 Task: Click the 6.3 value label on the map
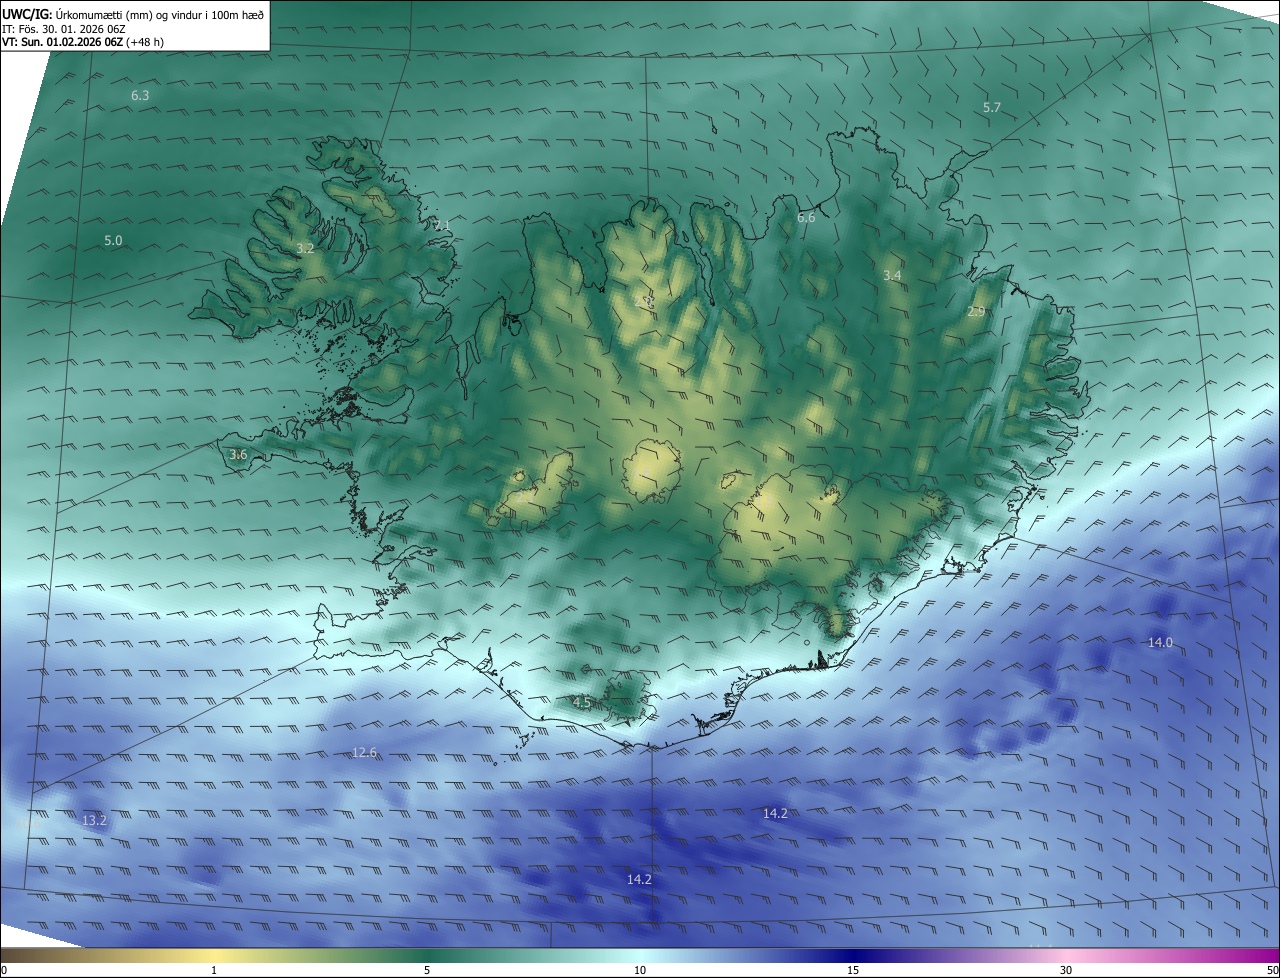(140, 96)
